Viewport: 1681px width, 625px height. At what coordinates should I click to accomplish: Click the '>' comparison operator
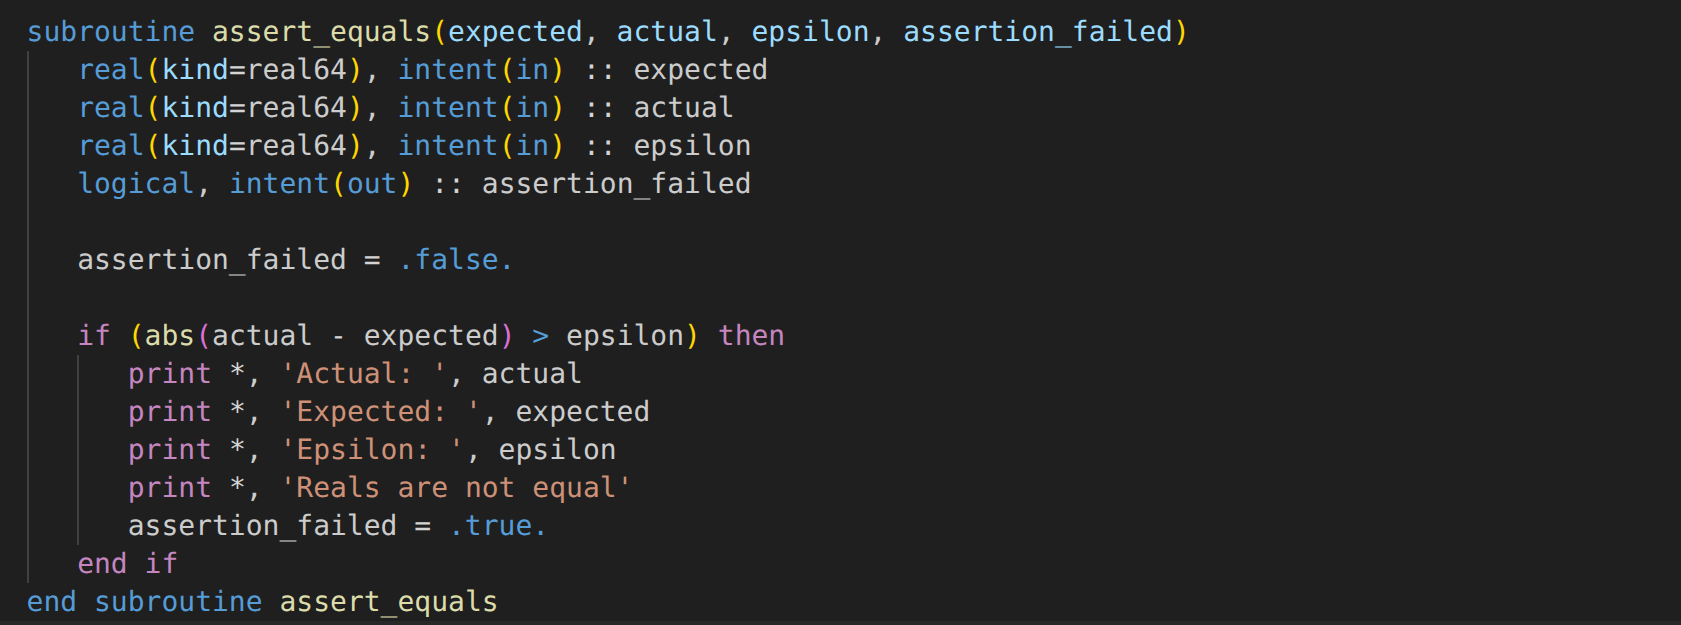[540, 336]
